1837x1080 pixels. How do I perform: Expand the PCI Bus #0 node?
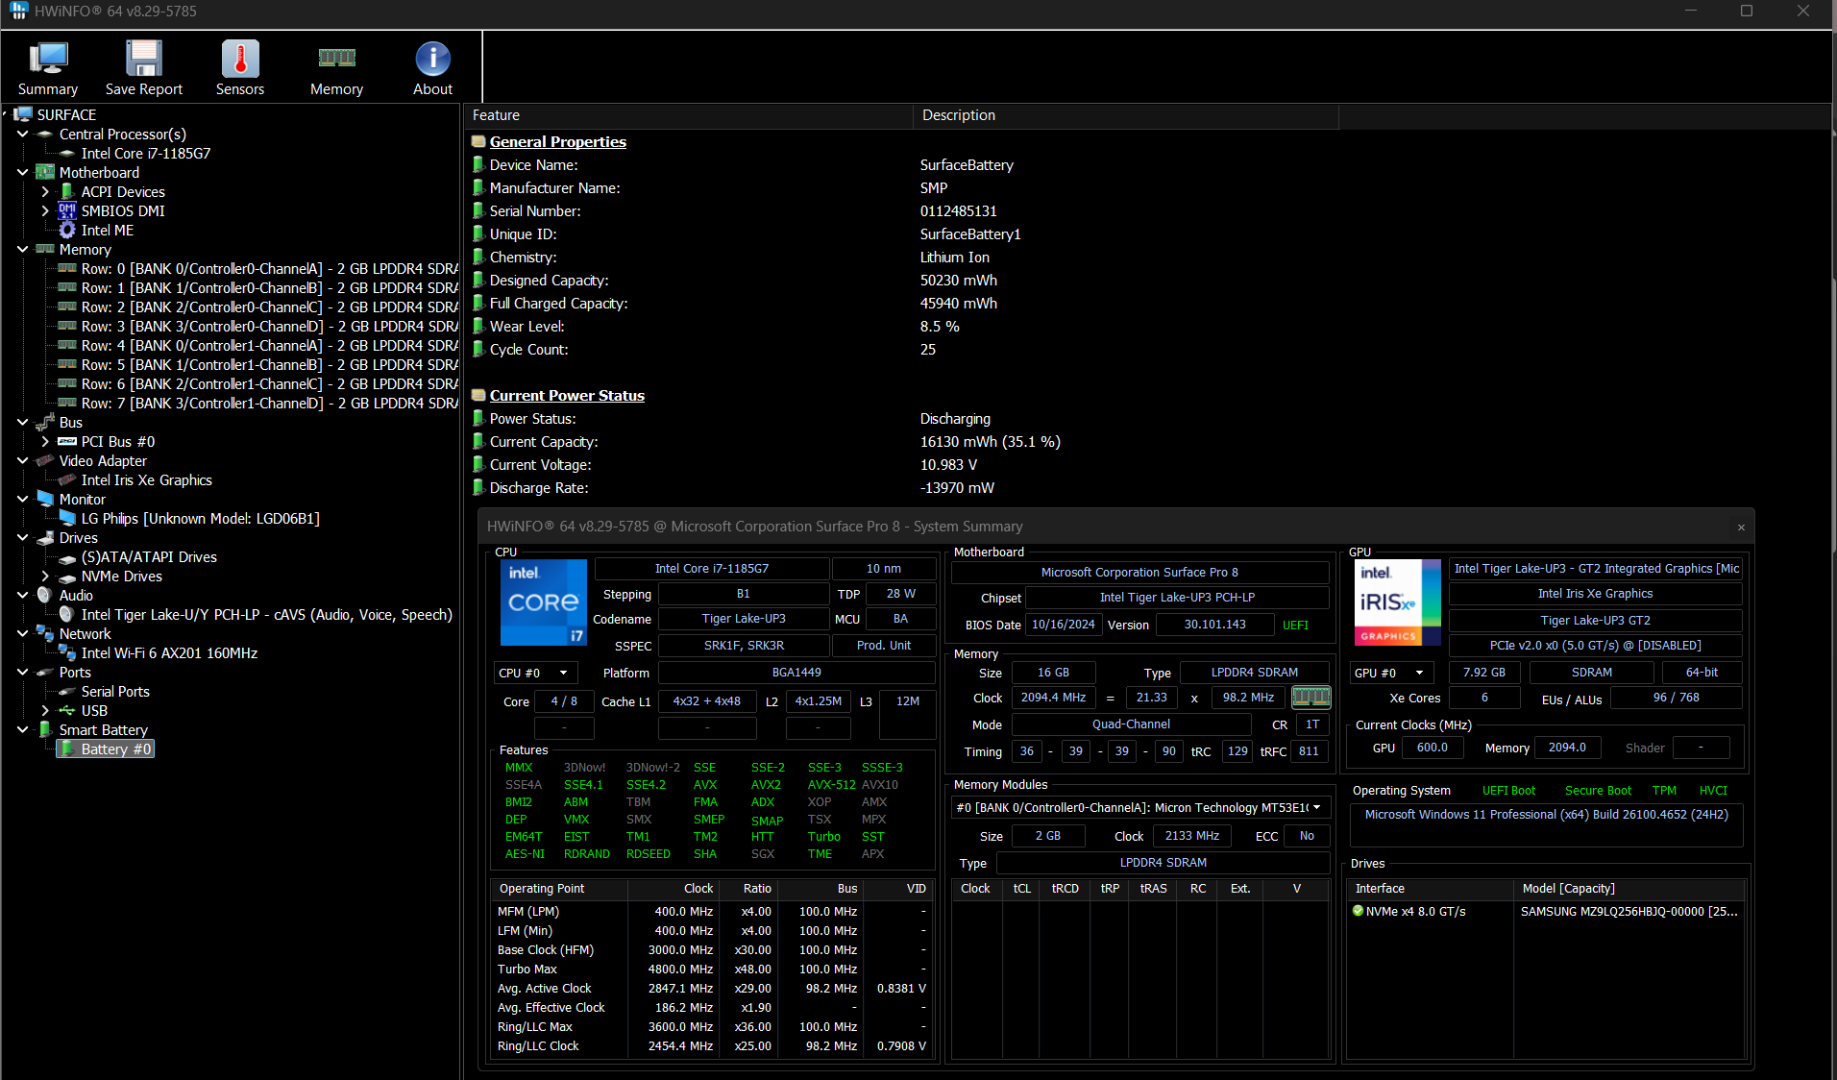45,441
